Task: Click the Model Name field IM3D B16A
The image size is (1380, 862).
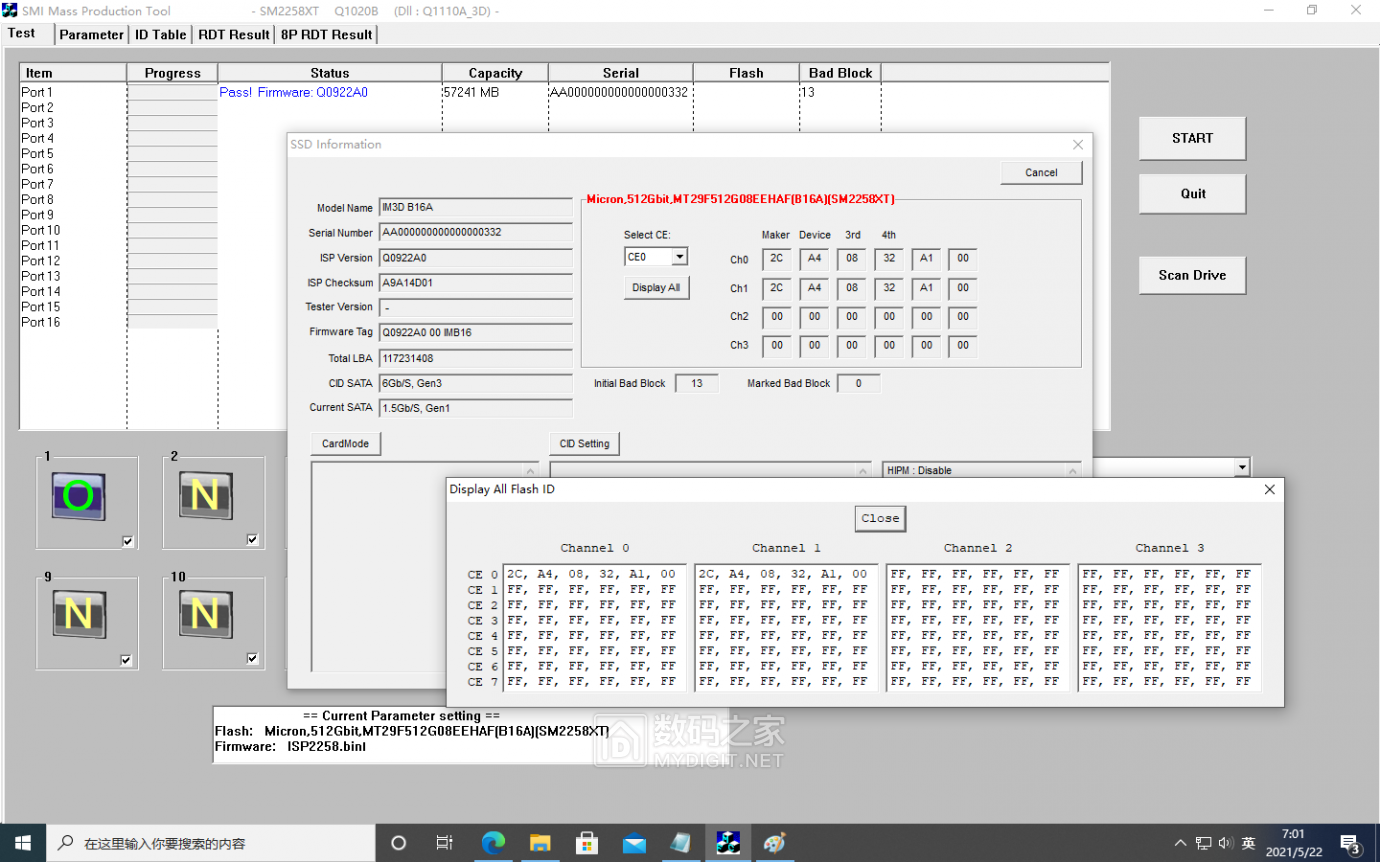Action: coord(476,208)
